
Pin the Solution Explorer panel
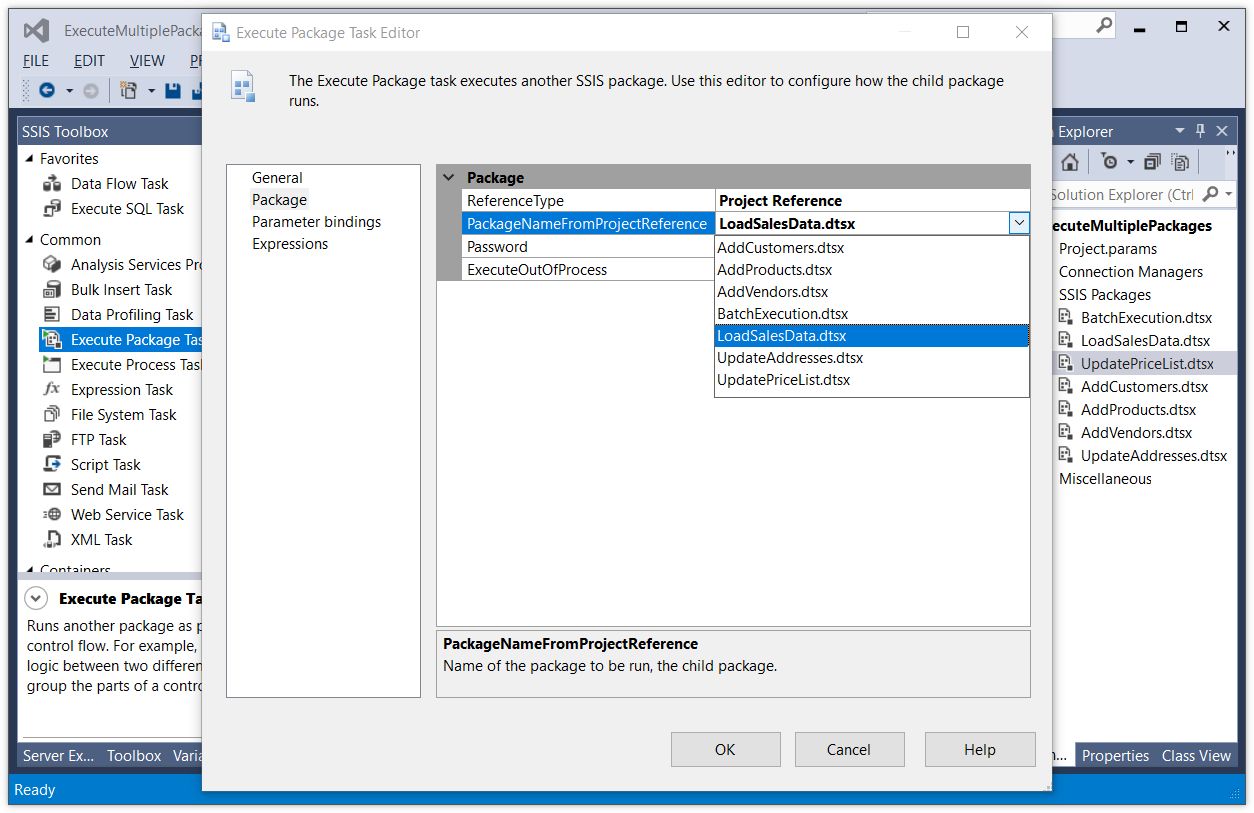point(1201,131)
